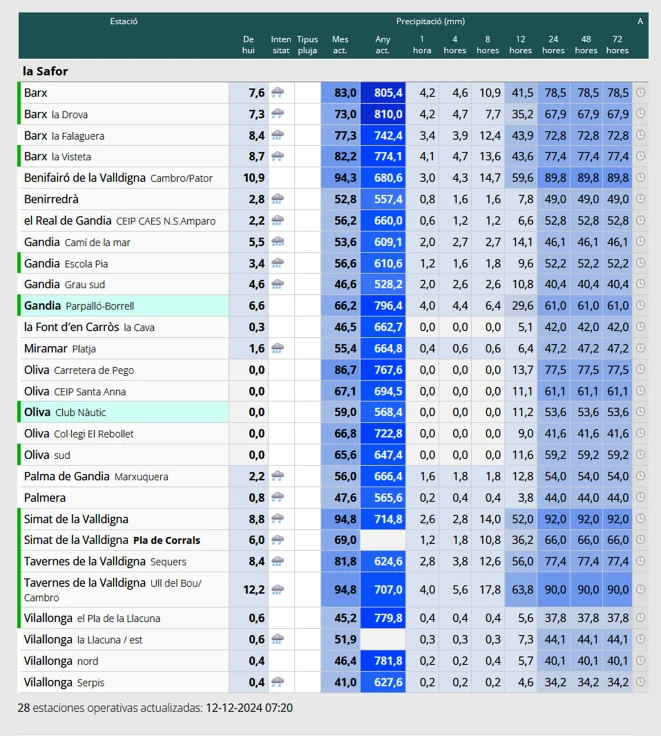Sort by the Intensitat column header
661x736 pixels.
[x=281, y=45]
